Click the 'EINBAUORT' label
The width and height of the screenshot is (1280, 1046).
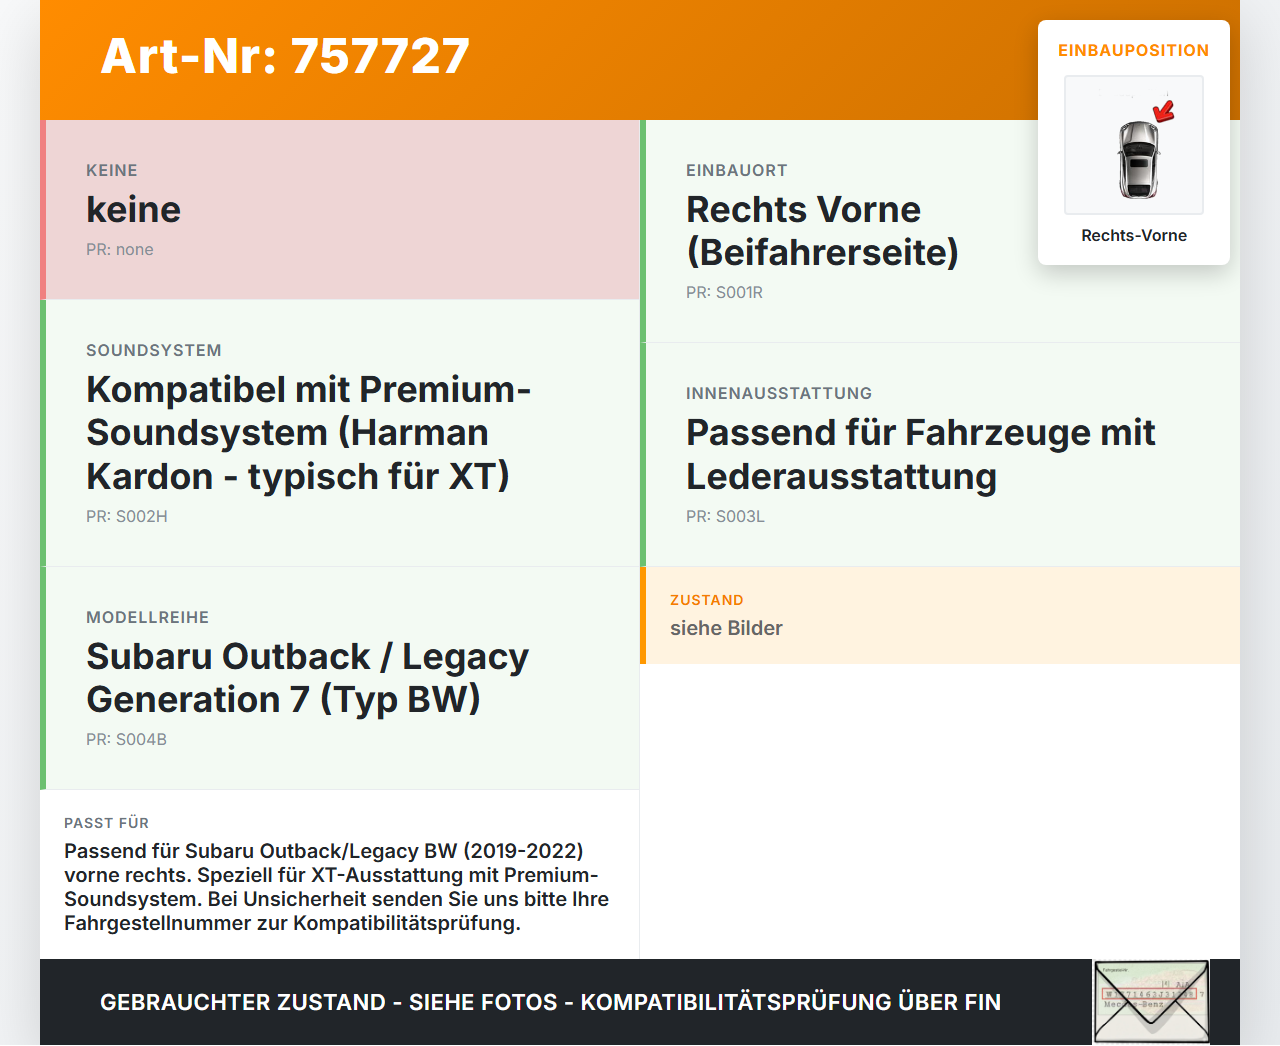[737, 170]
